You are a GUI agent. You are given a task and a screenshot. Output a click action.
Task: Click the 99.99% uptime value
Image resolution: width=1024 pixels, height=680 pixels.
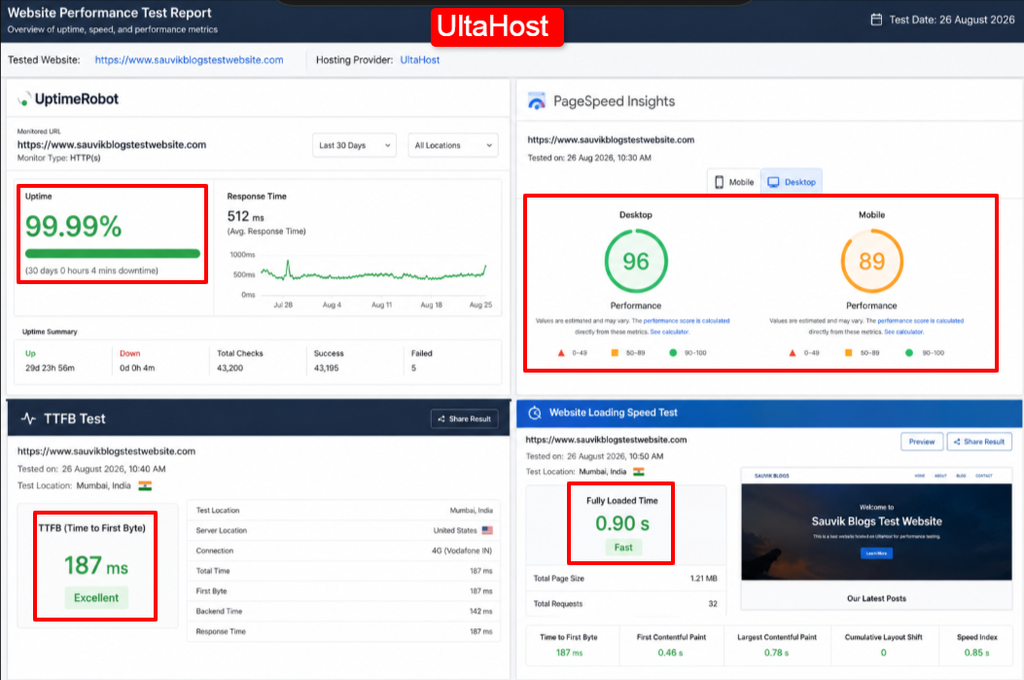click(x=73, y=227)
